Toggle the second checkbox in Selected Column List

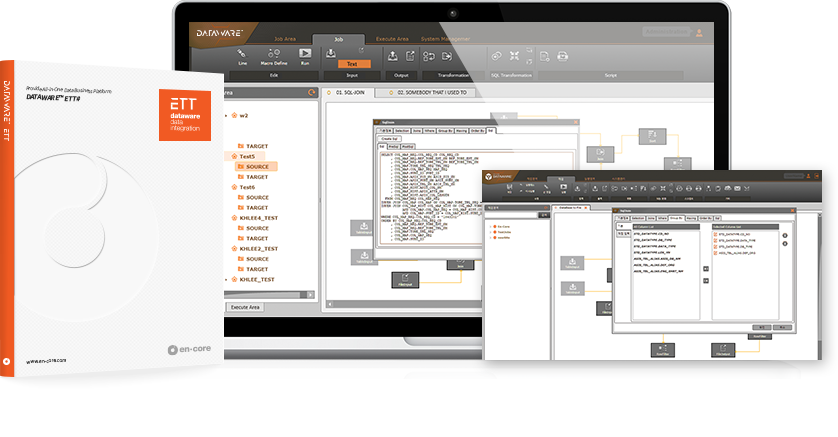[x=716, y=240]
